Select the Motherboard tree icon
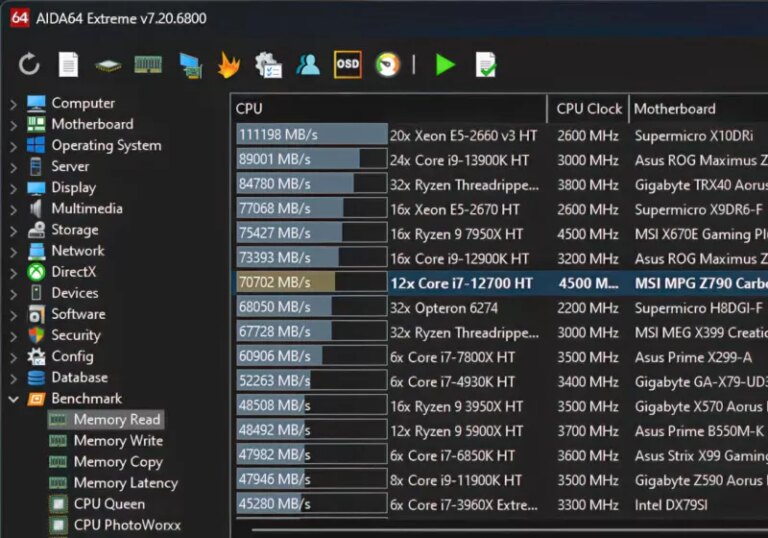This screenshot has height=538, width=768. pos(36,124)
